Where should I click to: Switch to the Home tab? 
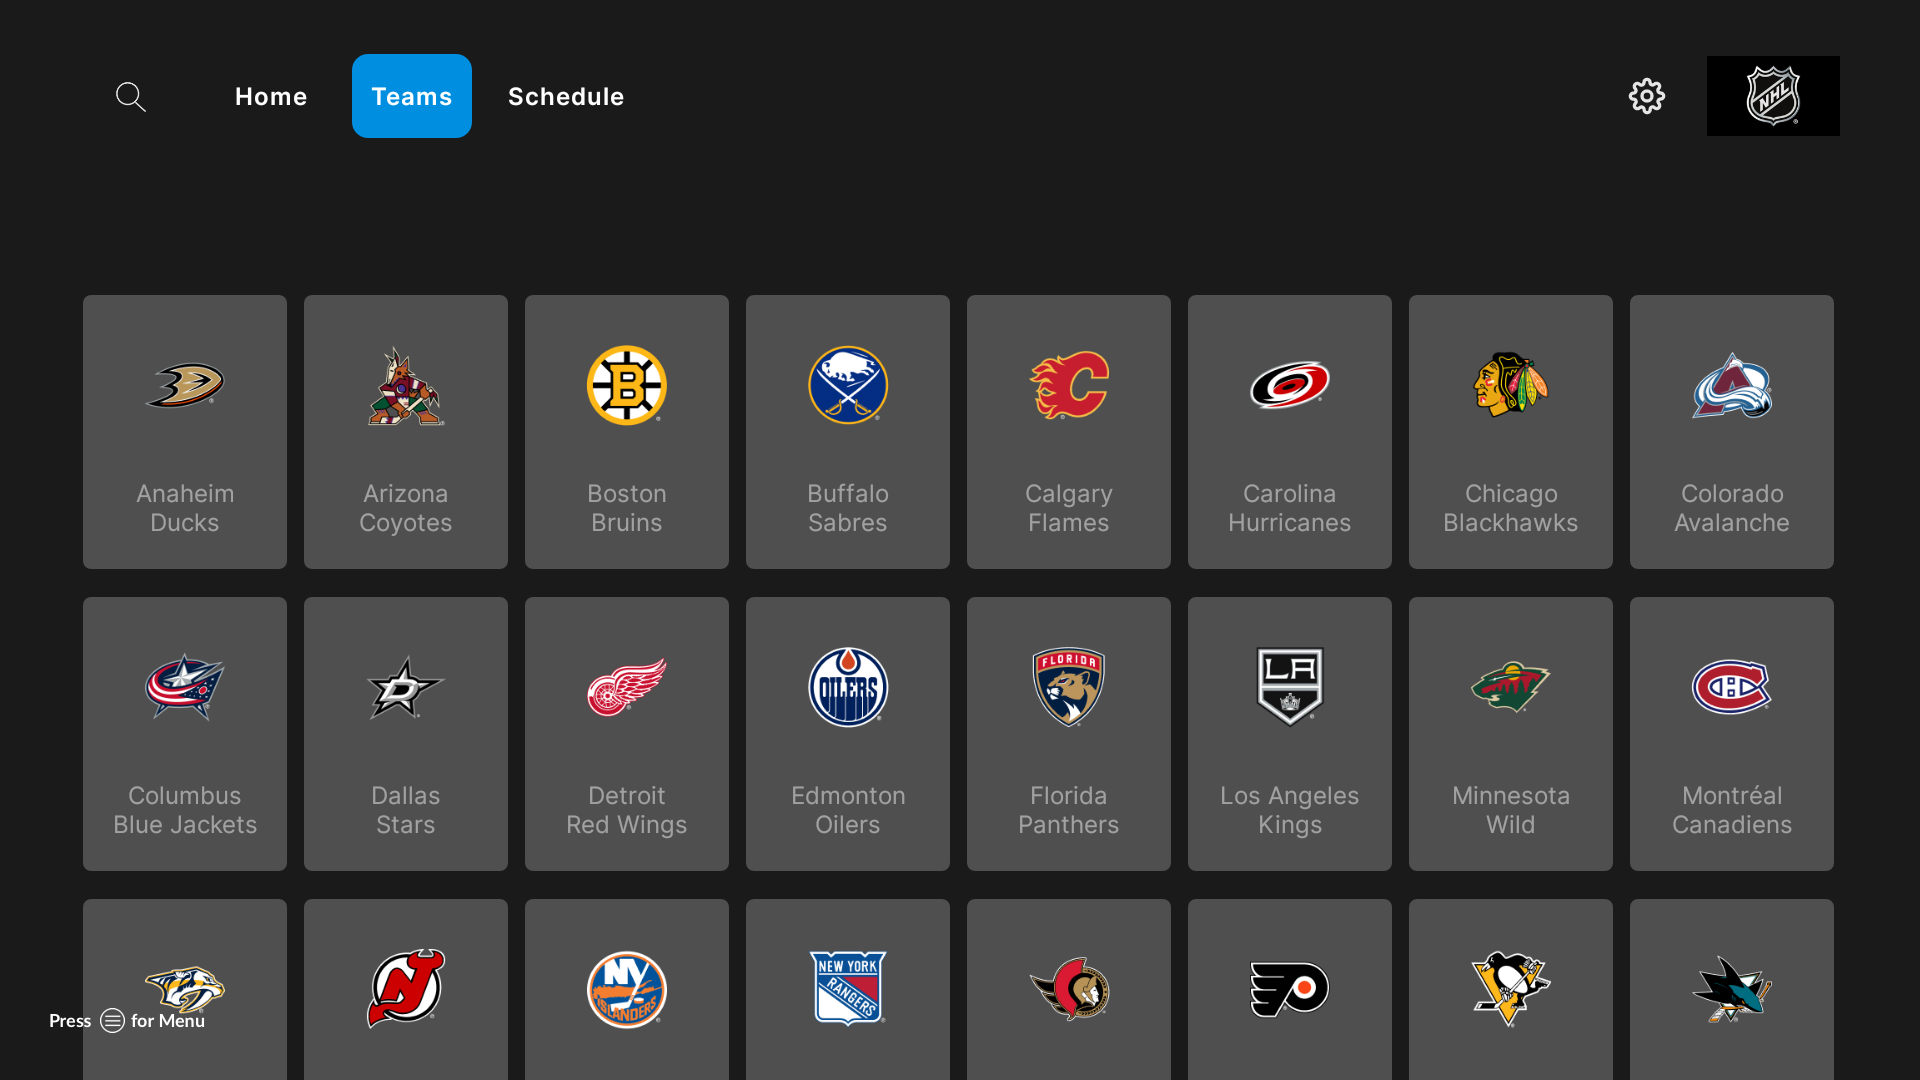pos(271,96)
